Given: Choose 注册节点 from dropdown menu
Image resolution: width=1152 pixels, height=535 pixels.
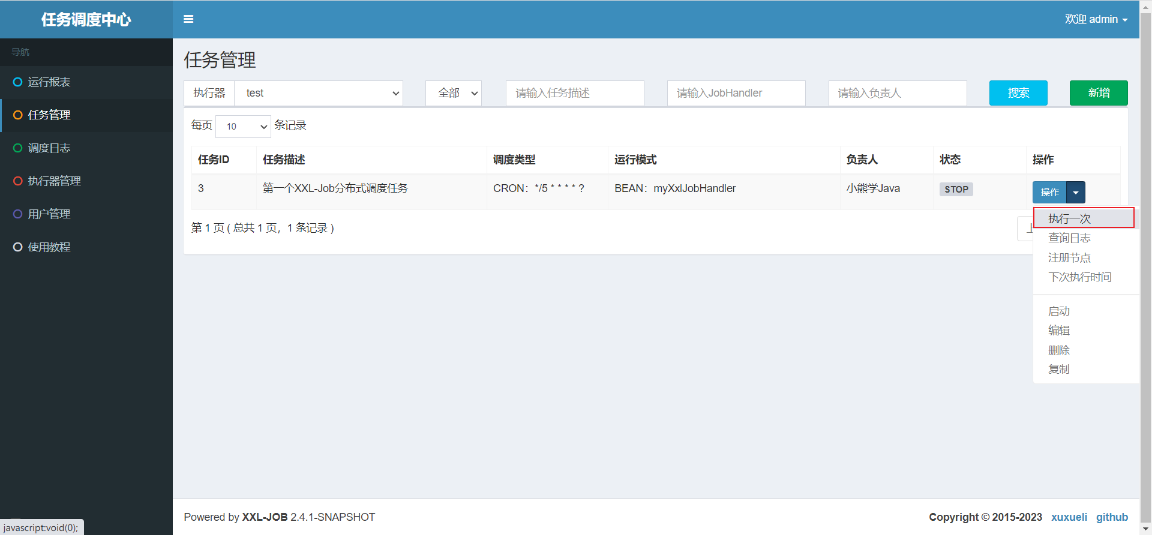Looking at the screenshot, I should [1069, 258].
